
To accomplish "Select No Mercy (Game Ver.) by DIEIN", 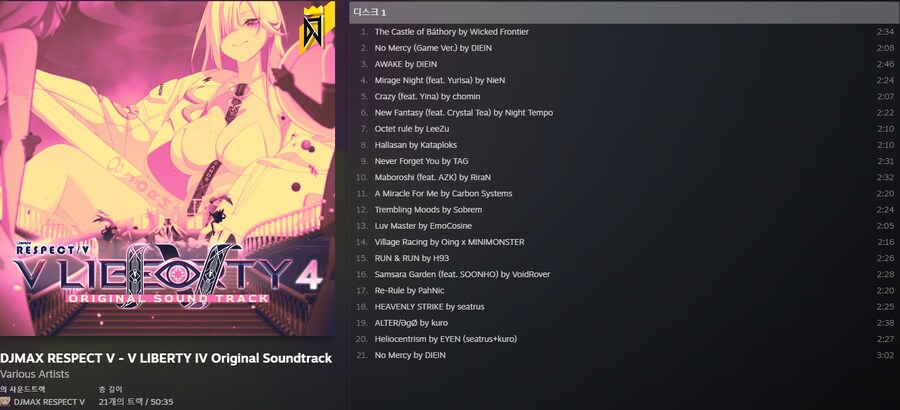I will pyautogui.click(x=624, y=48).
